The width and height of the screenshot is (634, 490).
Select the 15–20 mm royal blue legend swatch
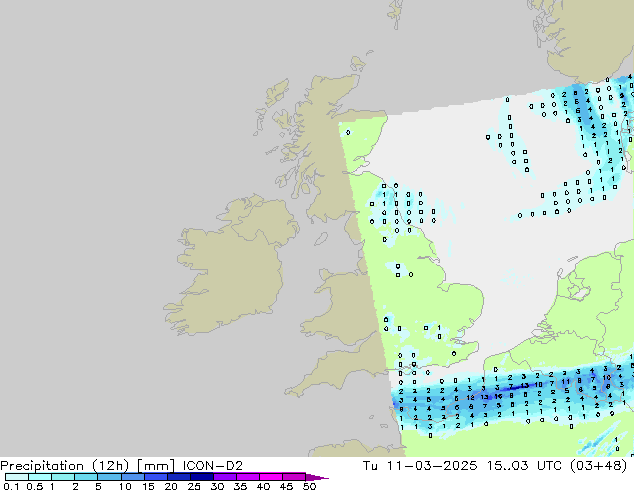[156, 477]
